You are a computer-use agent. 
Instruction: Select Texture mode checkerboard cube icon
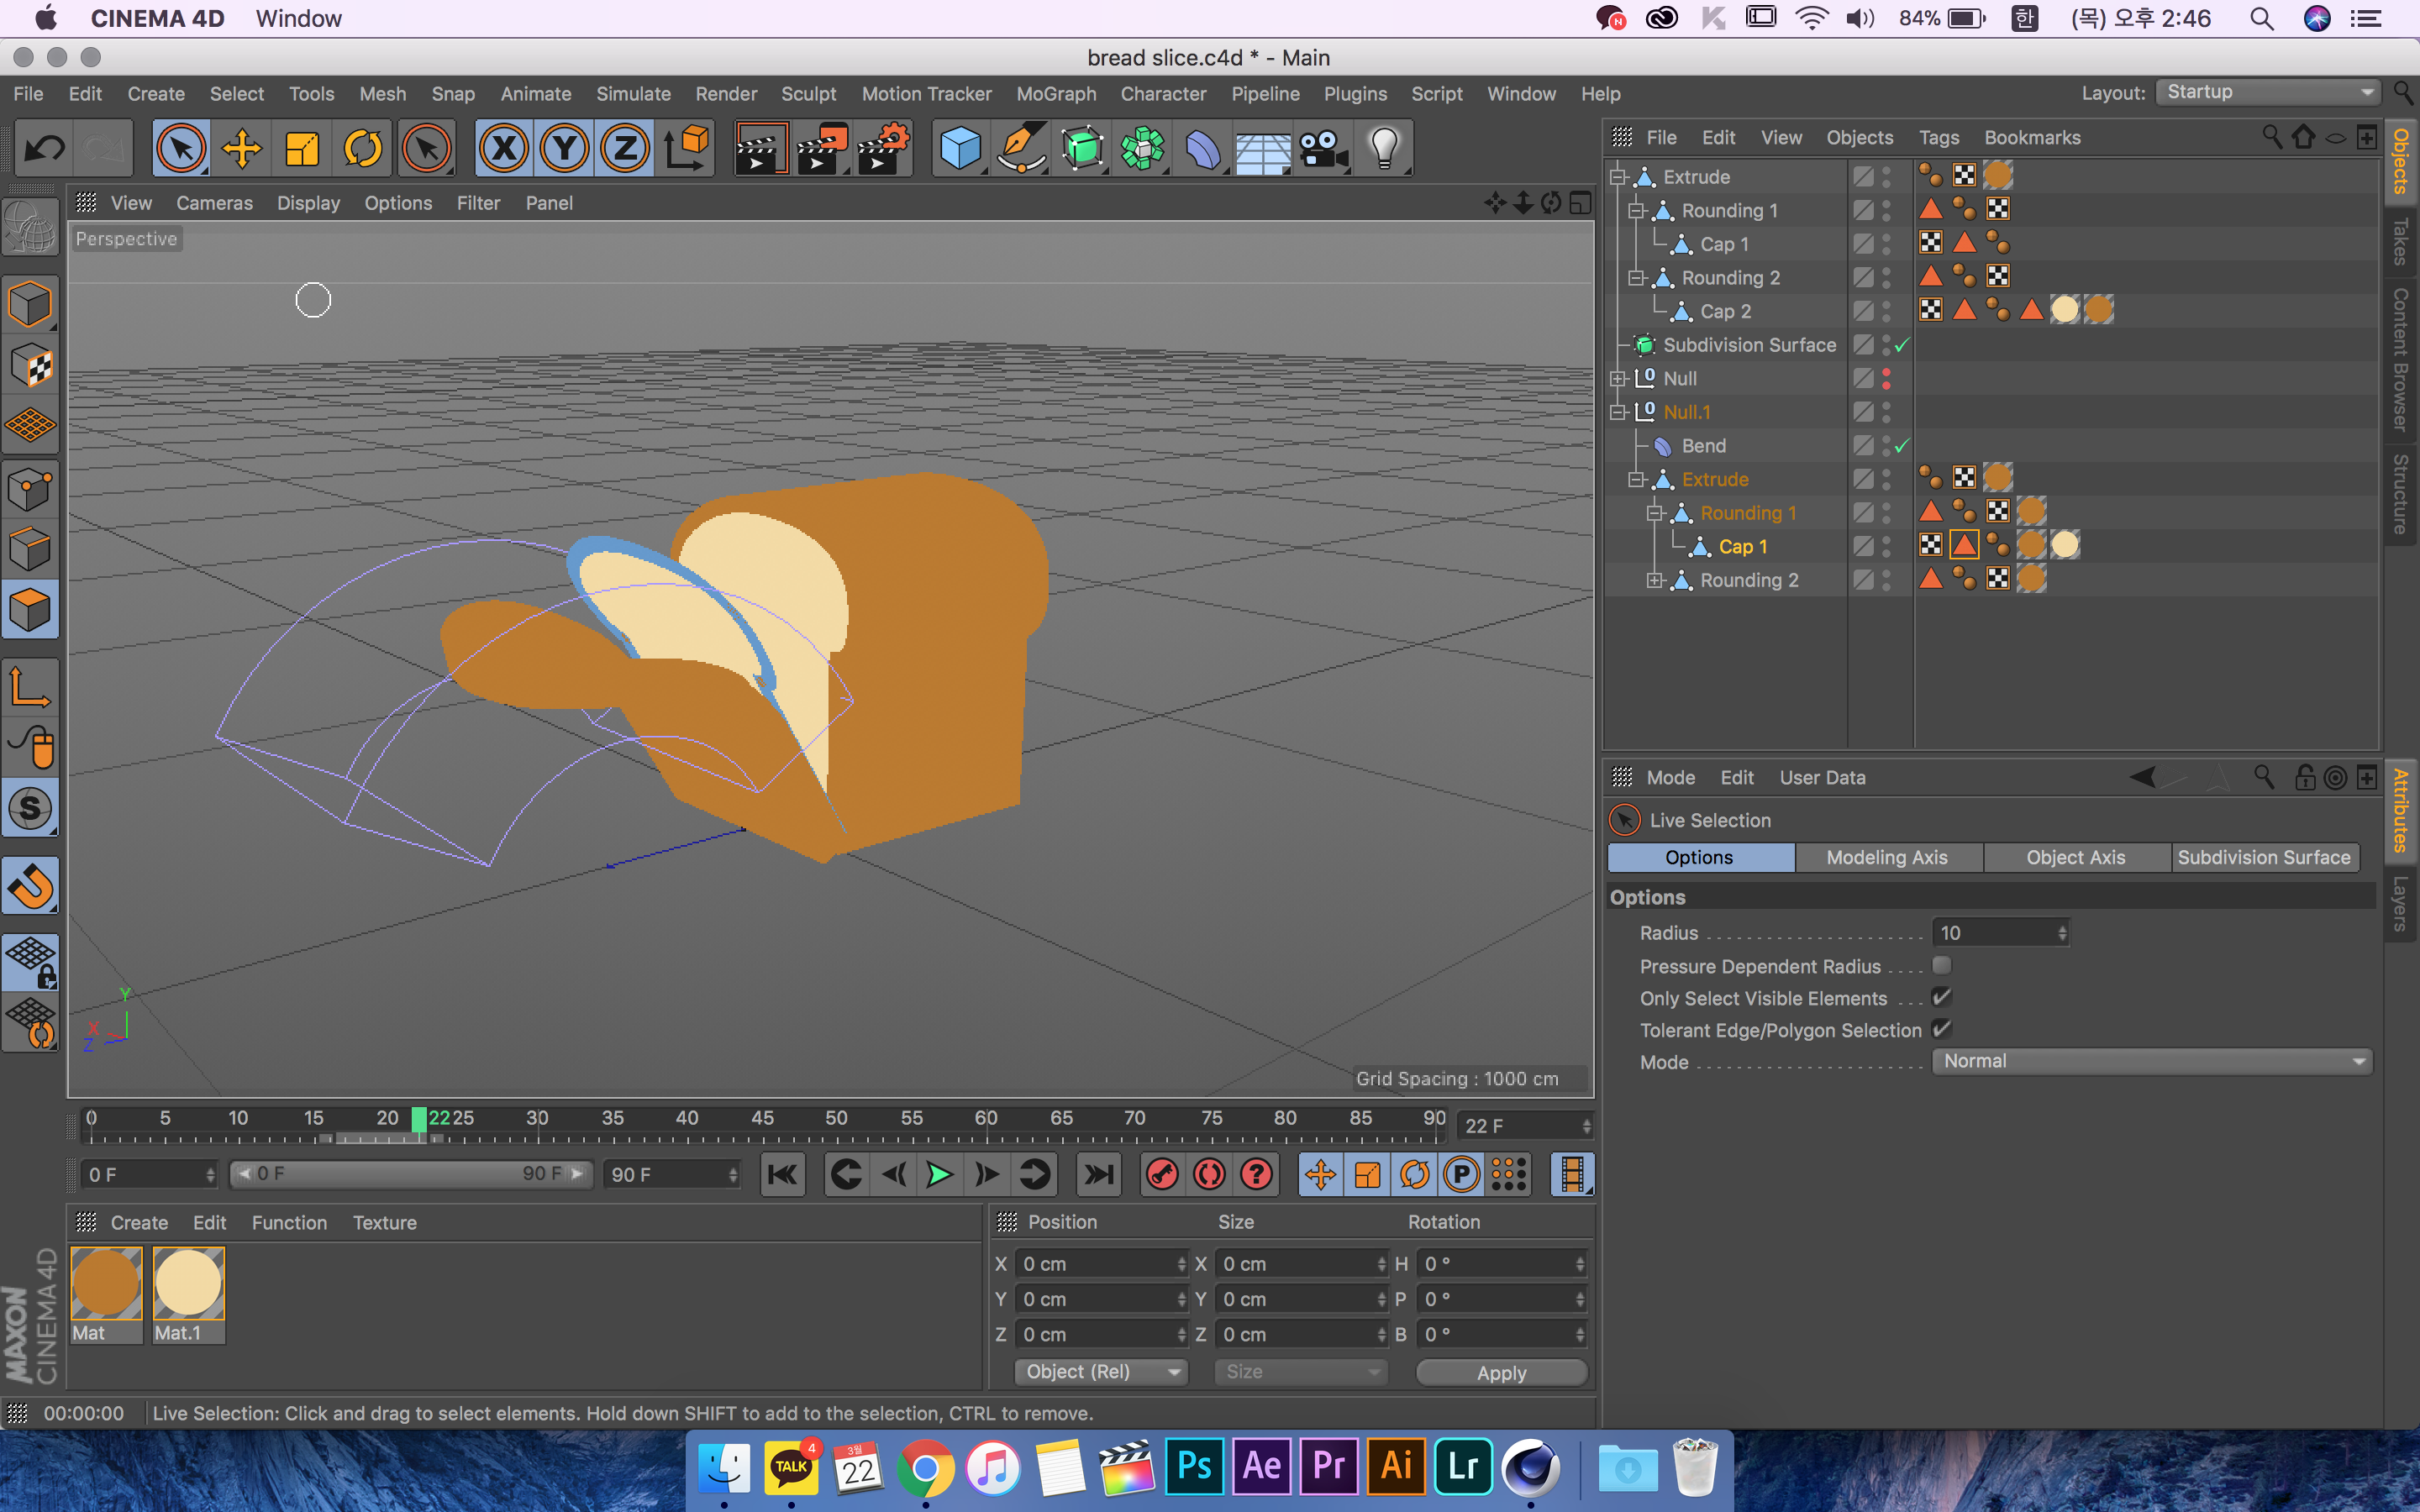click(30, 365)
